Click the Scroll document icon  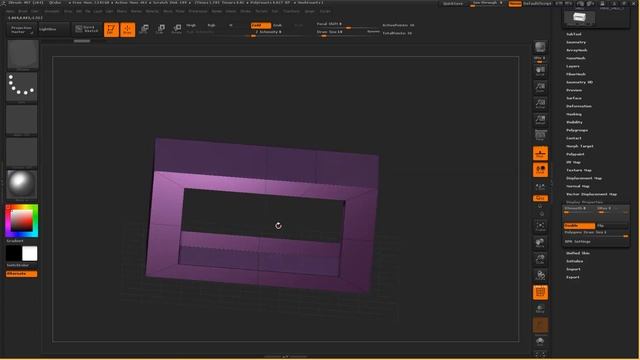[540, 71]
